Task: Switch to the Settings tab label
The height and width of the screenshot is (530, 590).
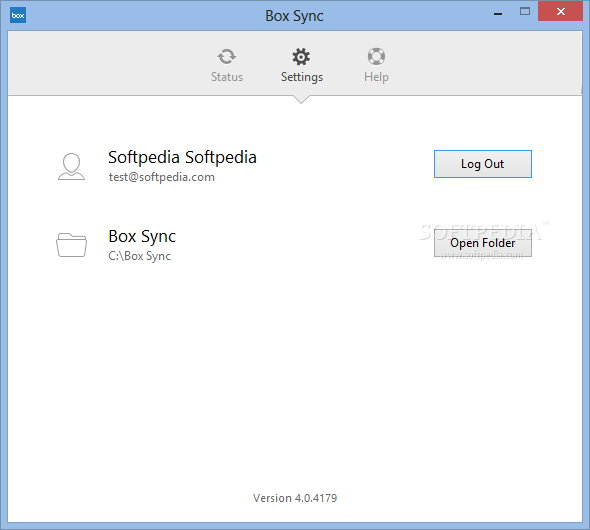Action: [x=302, y=77]
